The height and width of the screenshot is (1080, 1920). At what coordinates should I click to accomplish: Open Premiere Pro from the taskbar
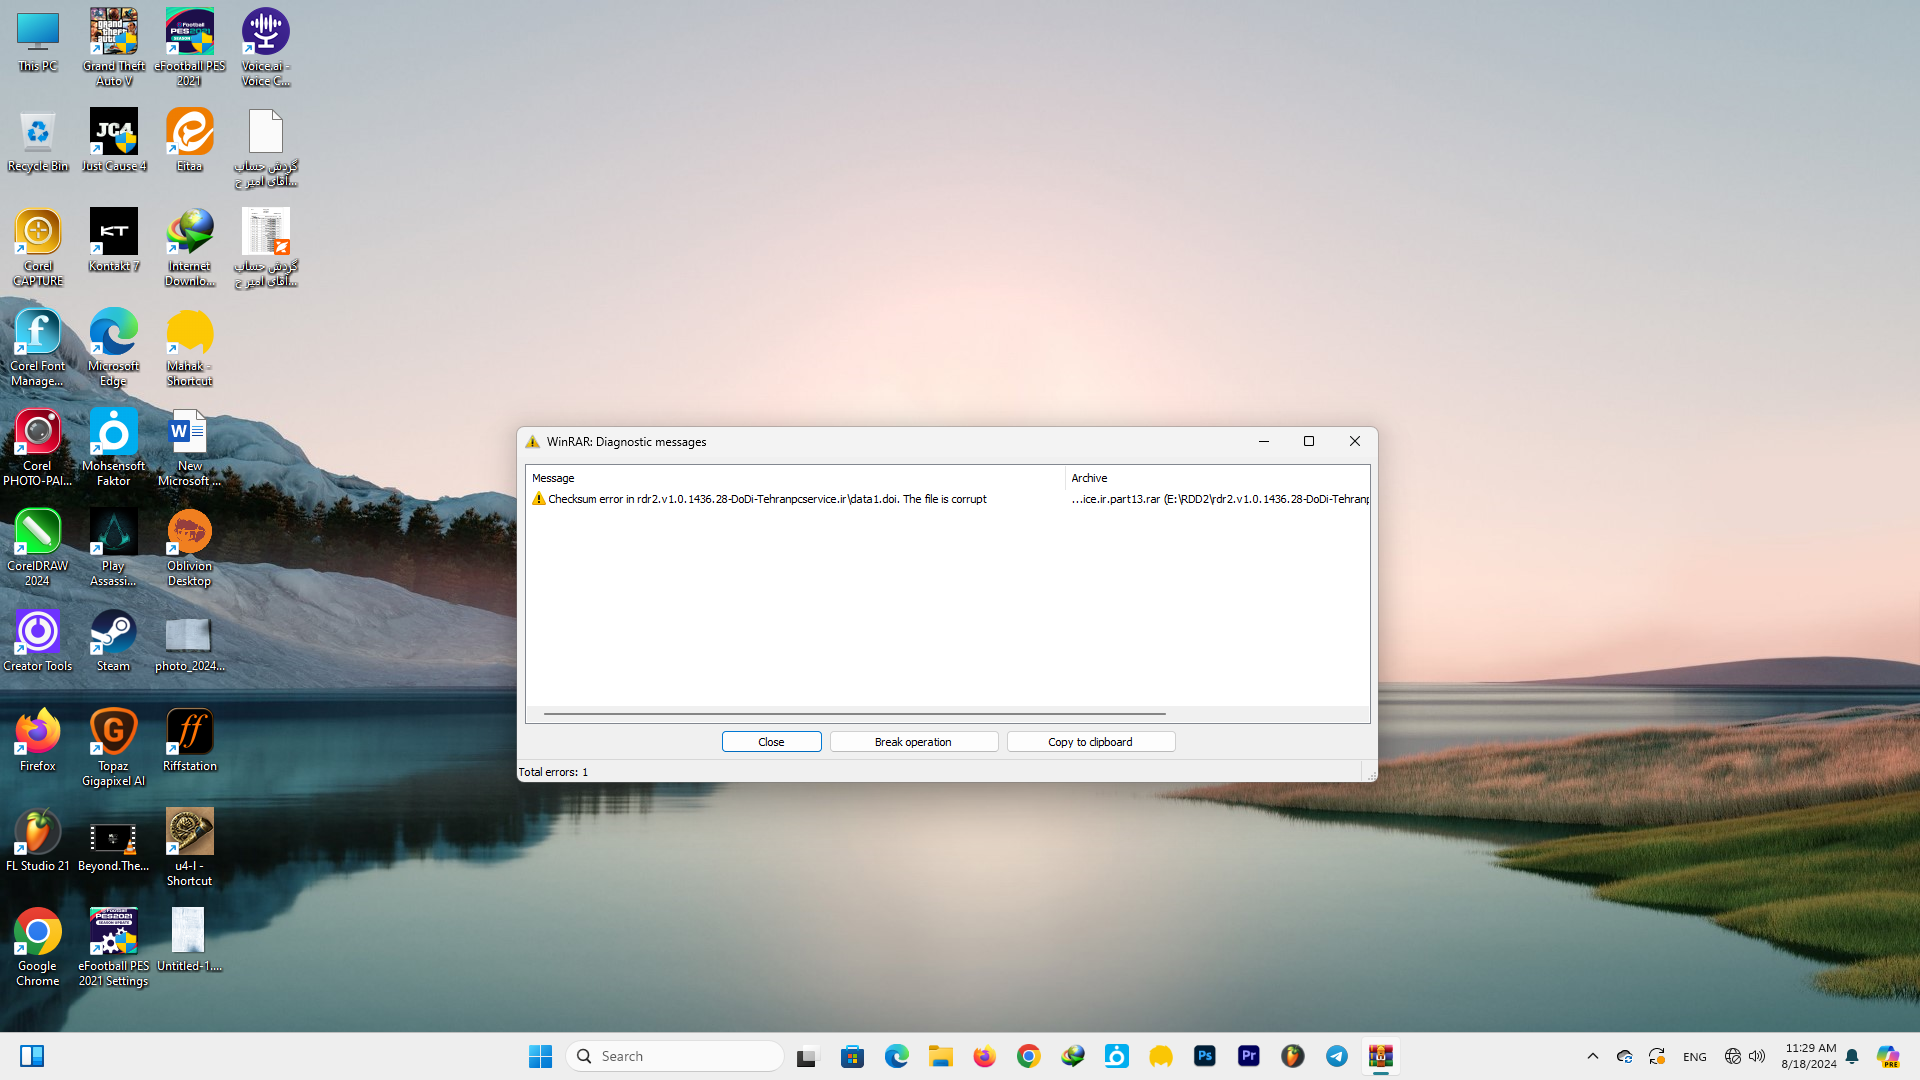[1248, 1056]
